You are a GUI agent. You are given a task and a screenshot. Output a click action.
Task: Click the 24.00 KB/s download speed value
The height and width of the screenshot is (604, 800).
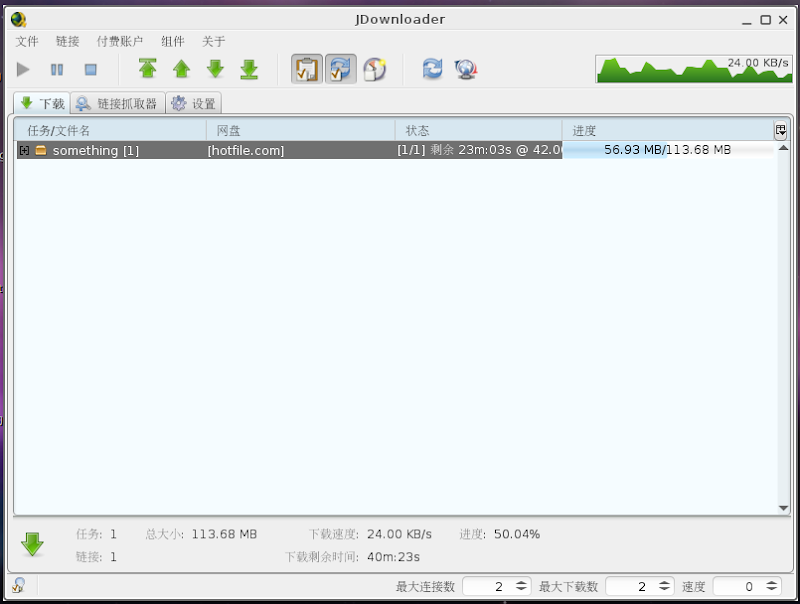coord(399,534)
